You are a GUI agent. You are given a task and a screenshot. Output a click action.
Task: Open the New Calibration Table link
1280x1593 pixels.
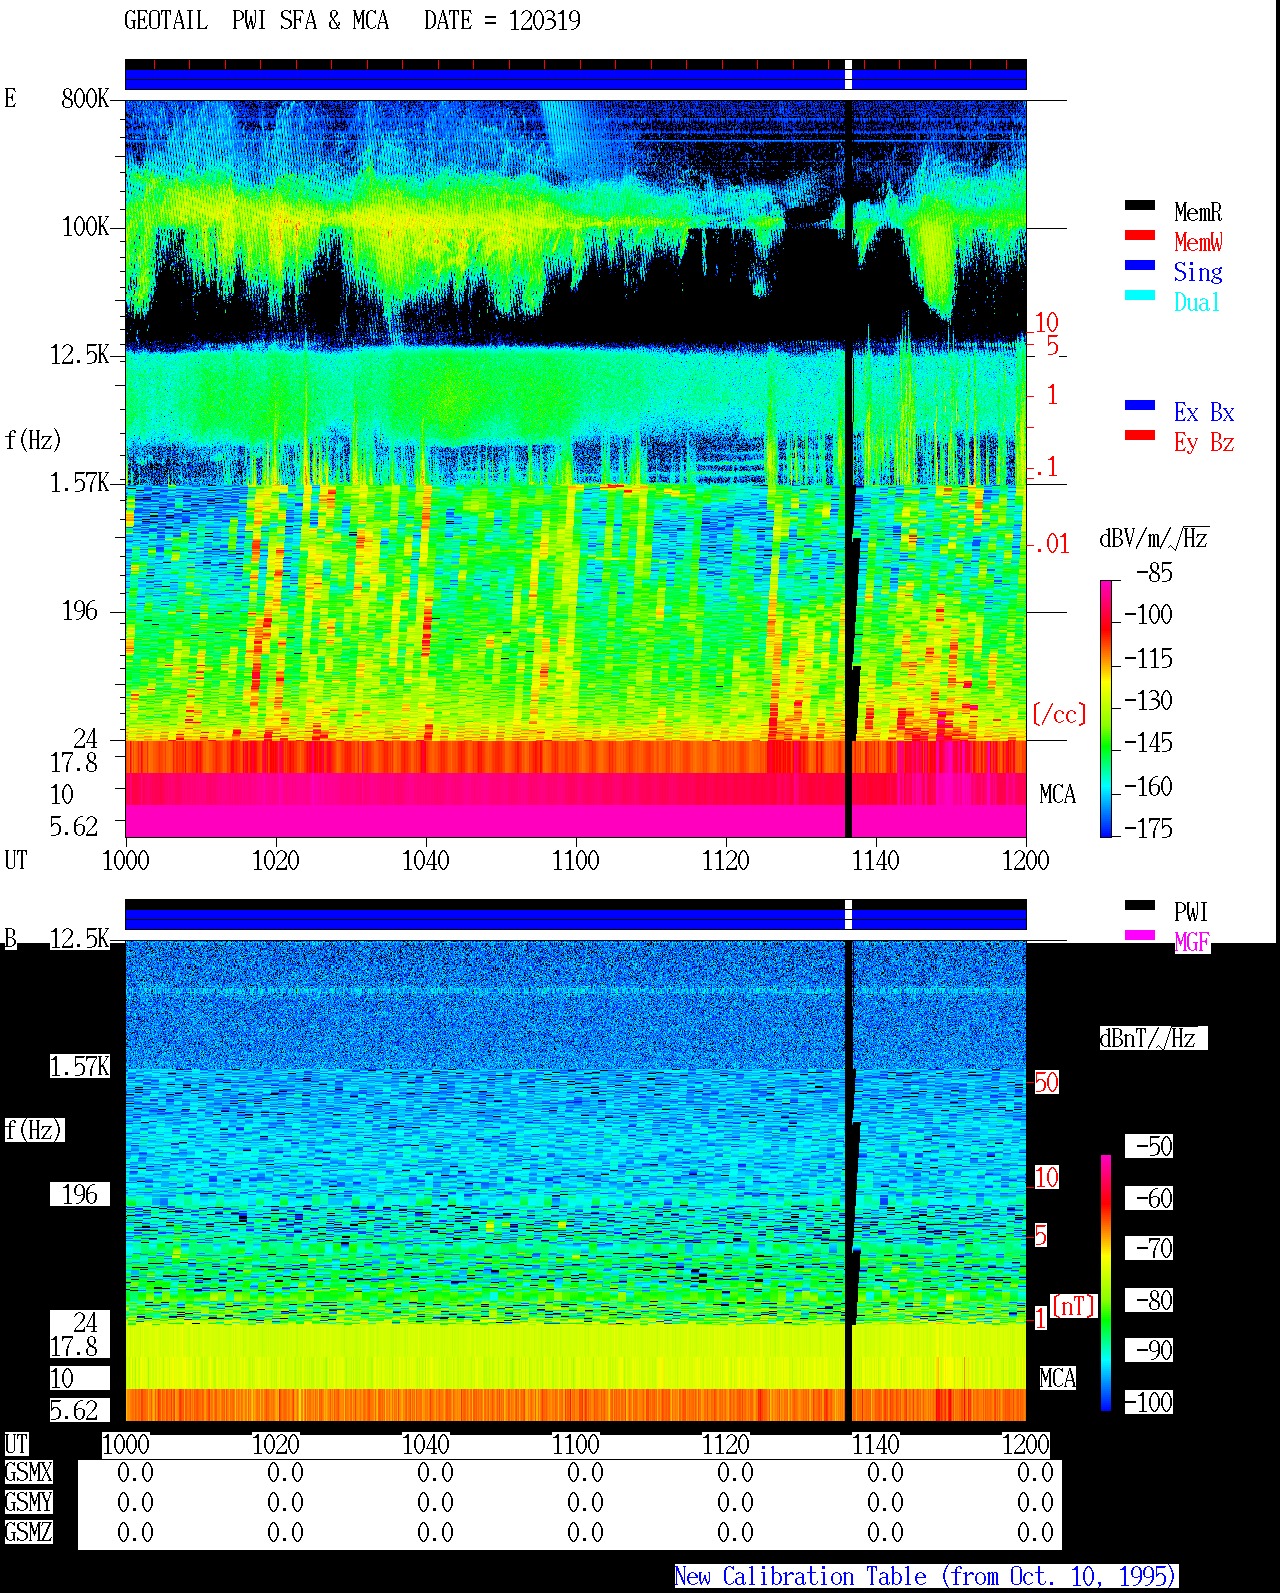point(926,1576)
